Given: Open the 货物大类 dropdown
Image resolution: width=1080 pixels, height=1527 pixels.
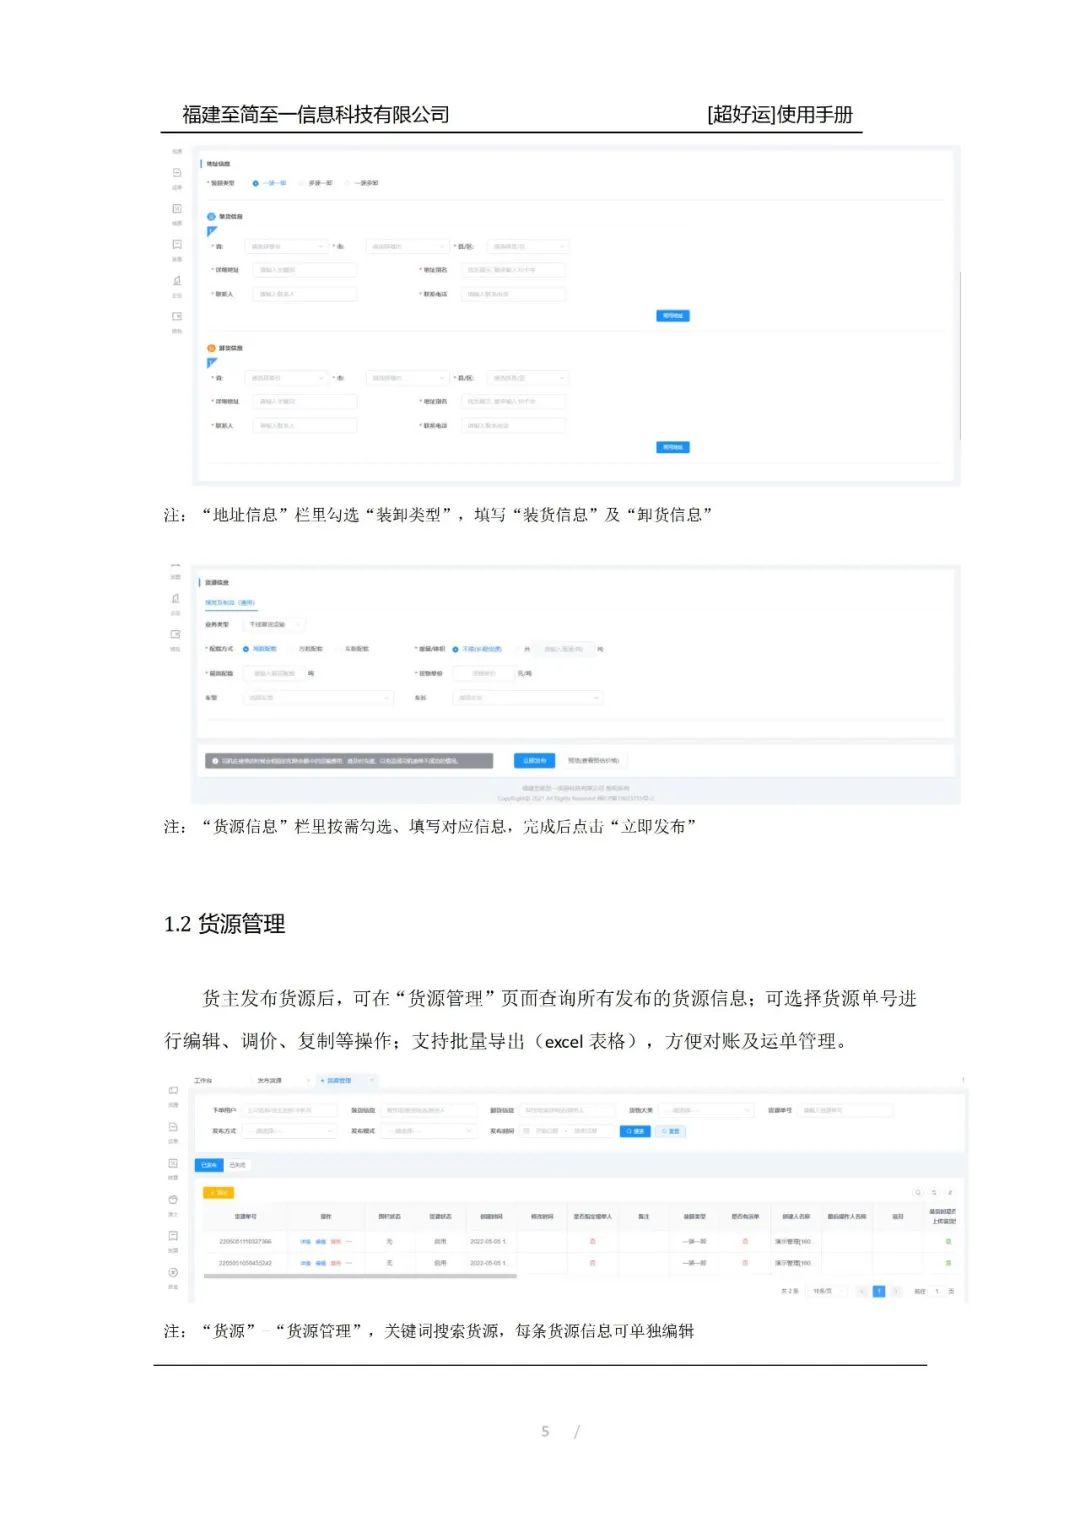Looking at the screenshot, I should [x=706, y=1110].
